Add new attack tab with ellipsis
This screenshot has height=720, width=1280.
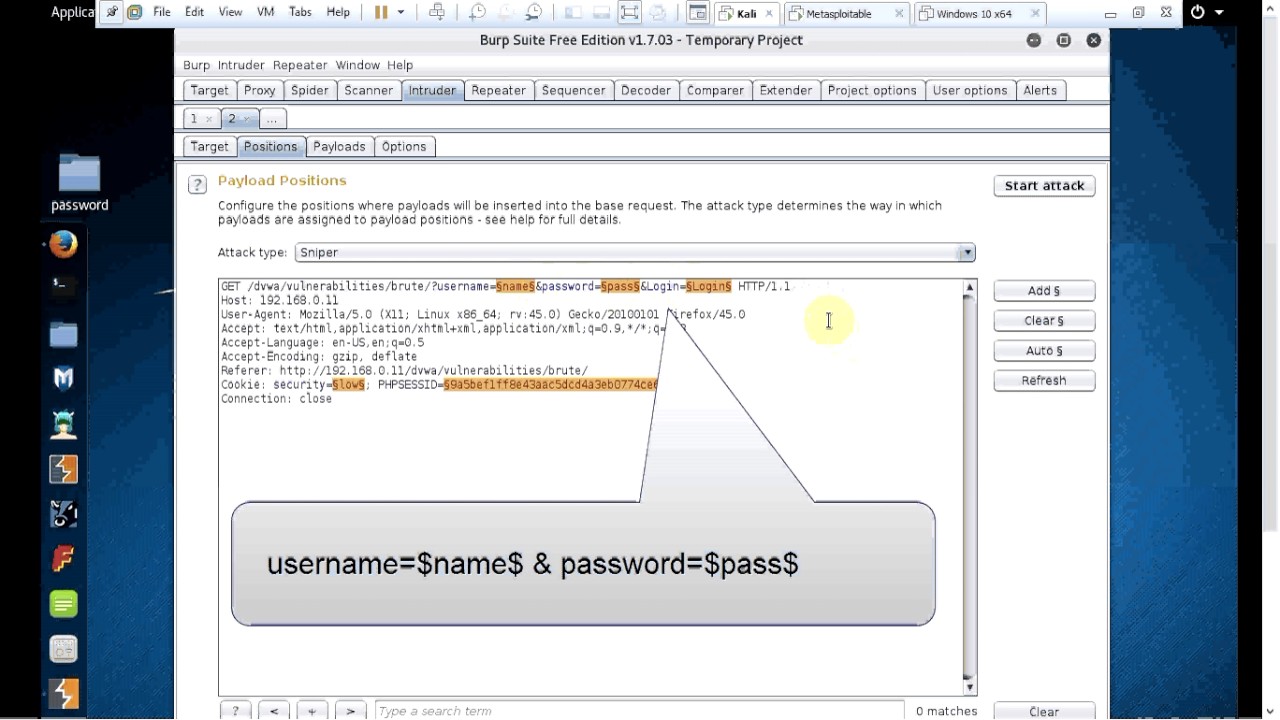[x=271, y=118]
